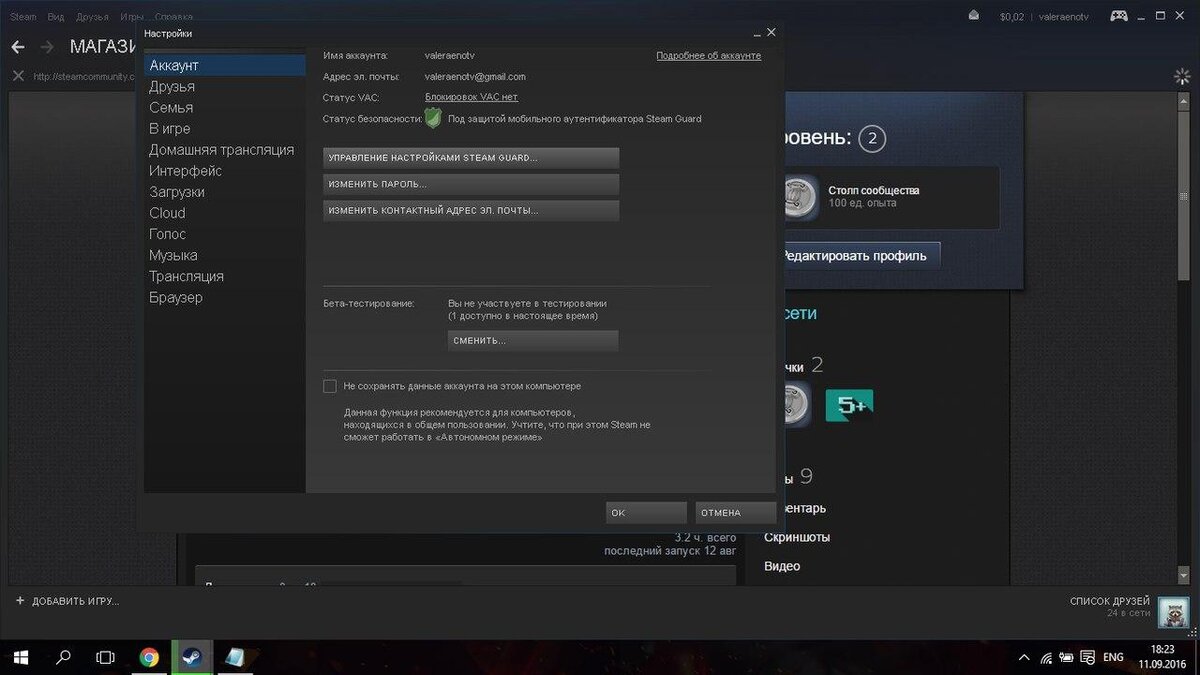Click the Steam Guard green shield icon
This screenshot has height=675, width=1200.
[x=433, y=118]
